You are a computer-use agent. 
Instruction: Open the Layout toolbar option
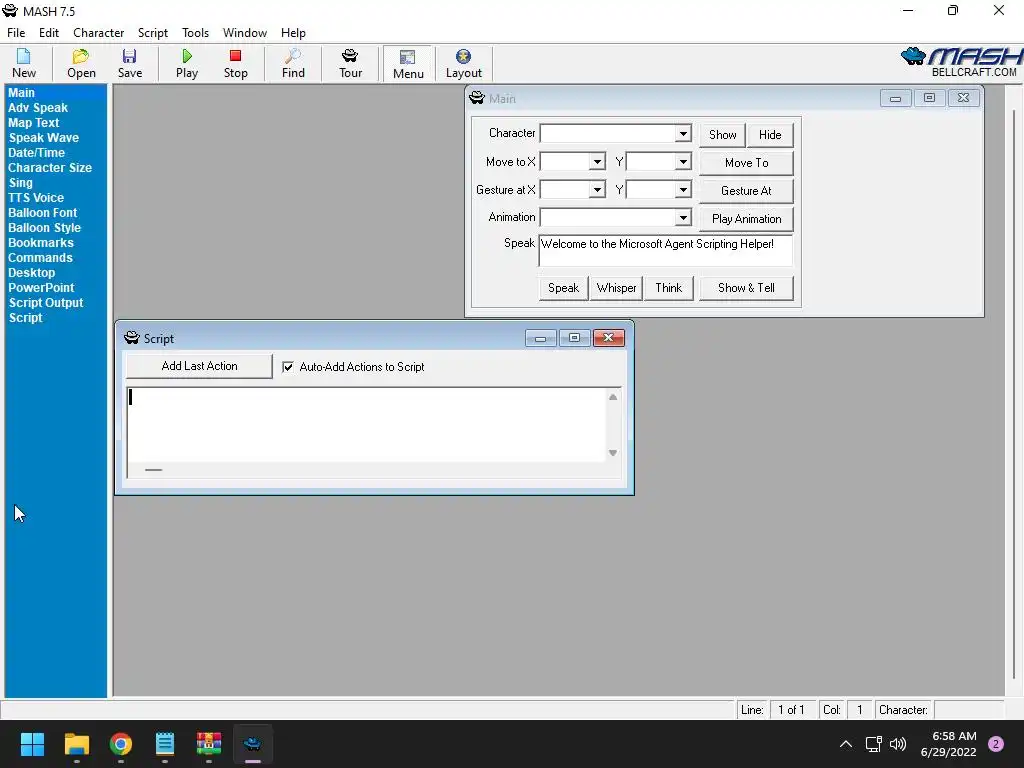(464, 63)
